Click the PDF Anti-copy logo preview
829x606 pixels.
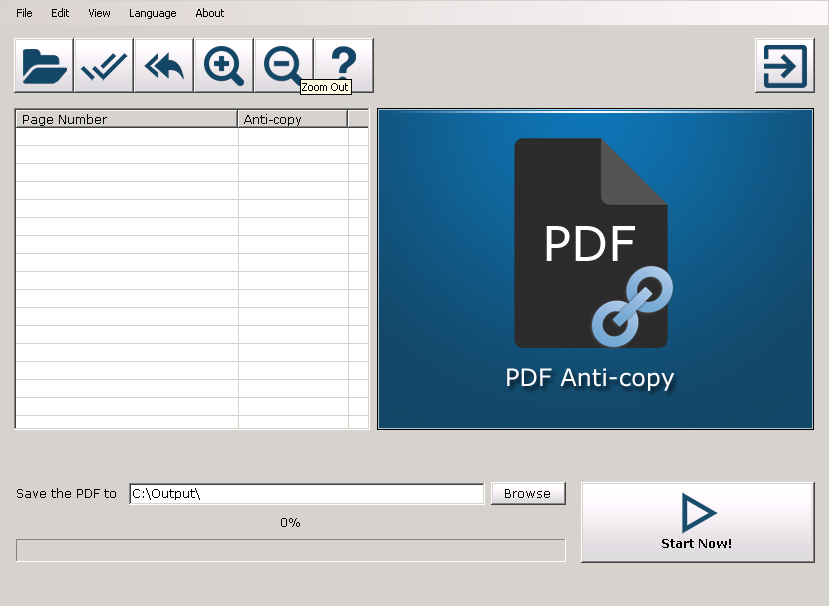pos(594,268)
